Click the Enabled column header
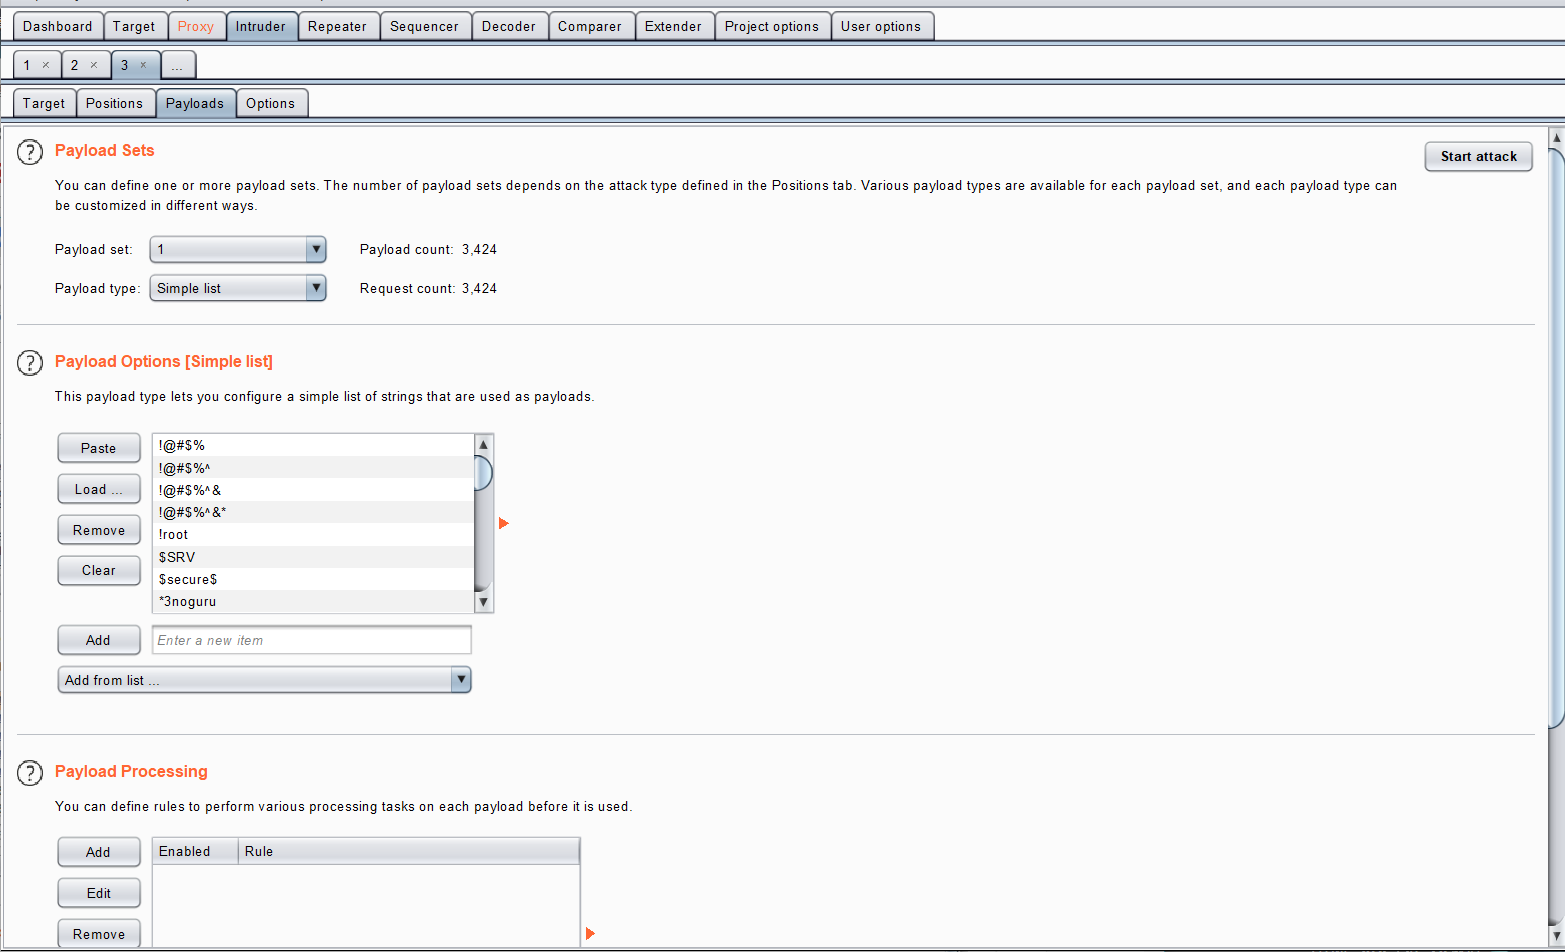1565x952 pixels. [195, 851]
